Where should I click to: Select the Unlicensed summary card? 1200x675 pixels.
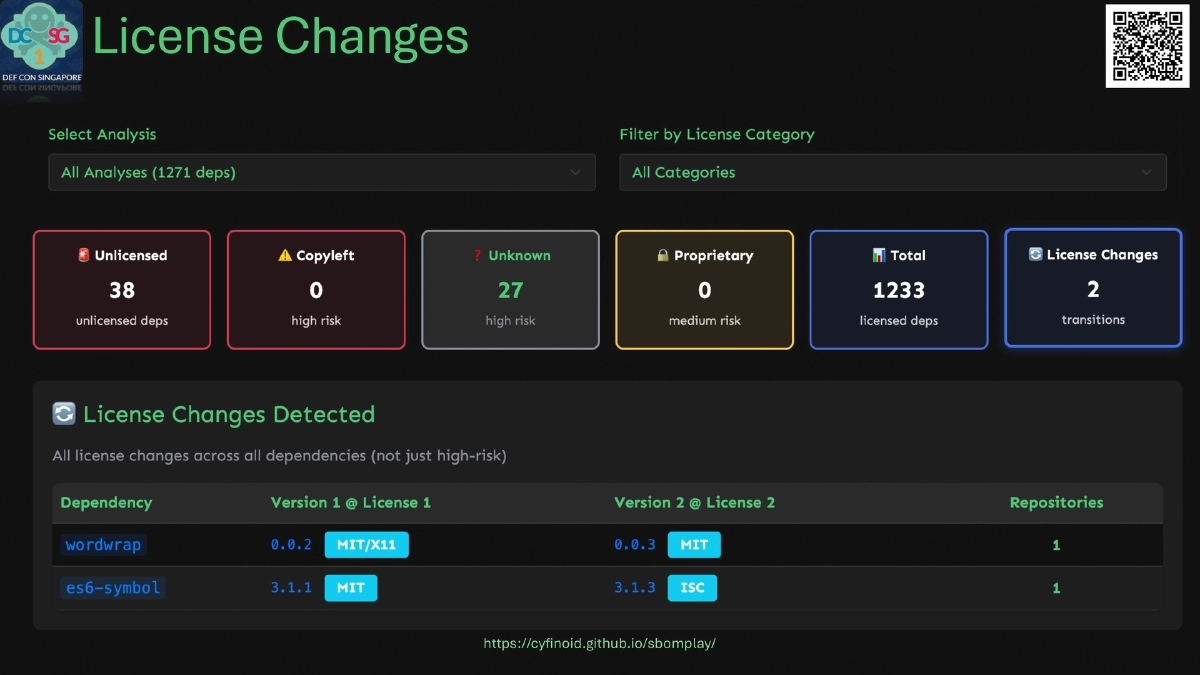pyautogui.click(x=121, y=289)
